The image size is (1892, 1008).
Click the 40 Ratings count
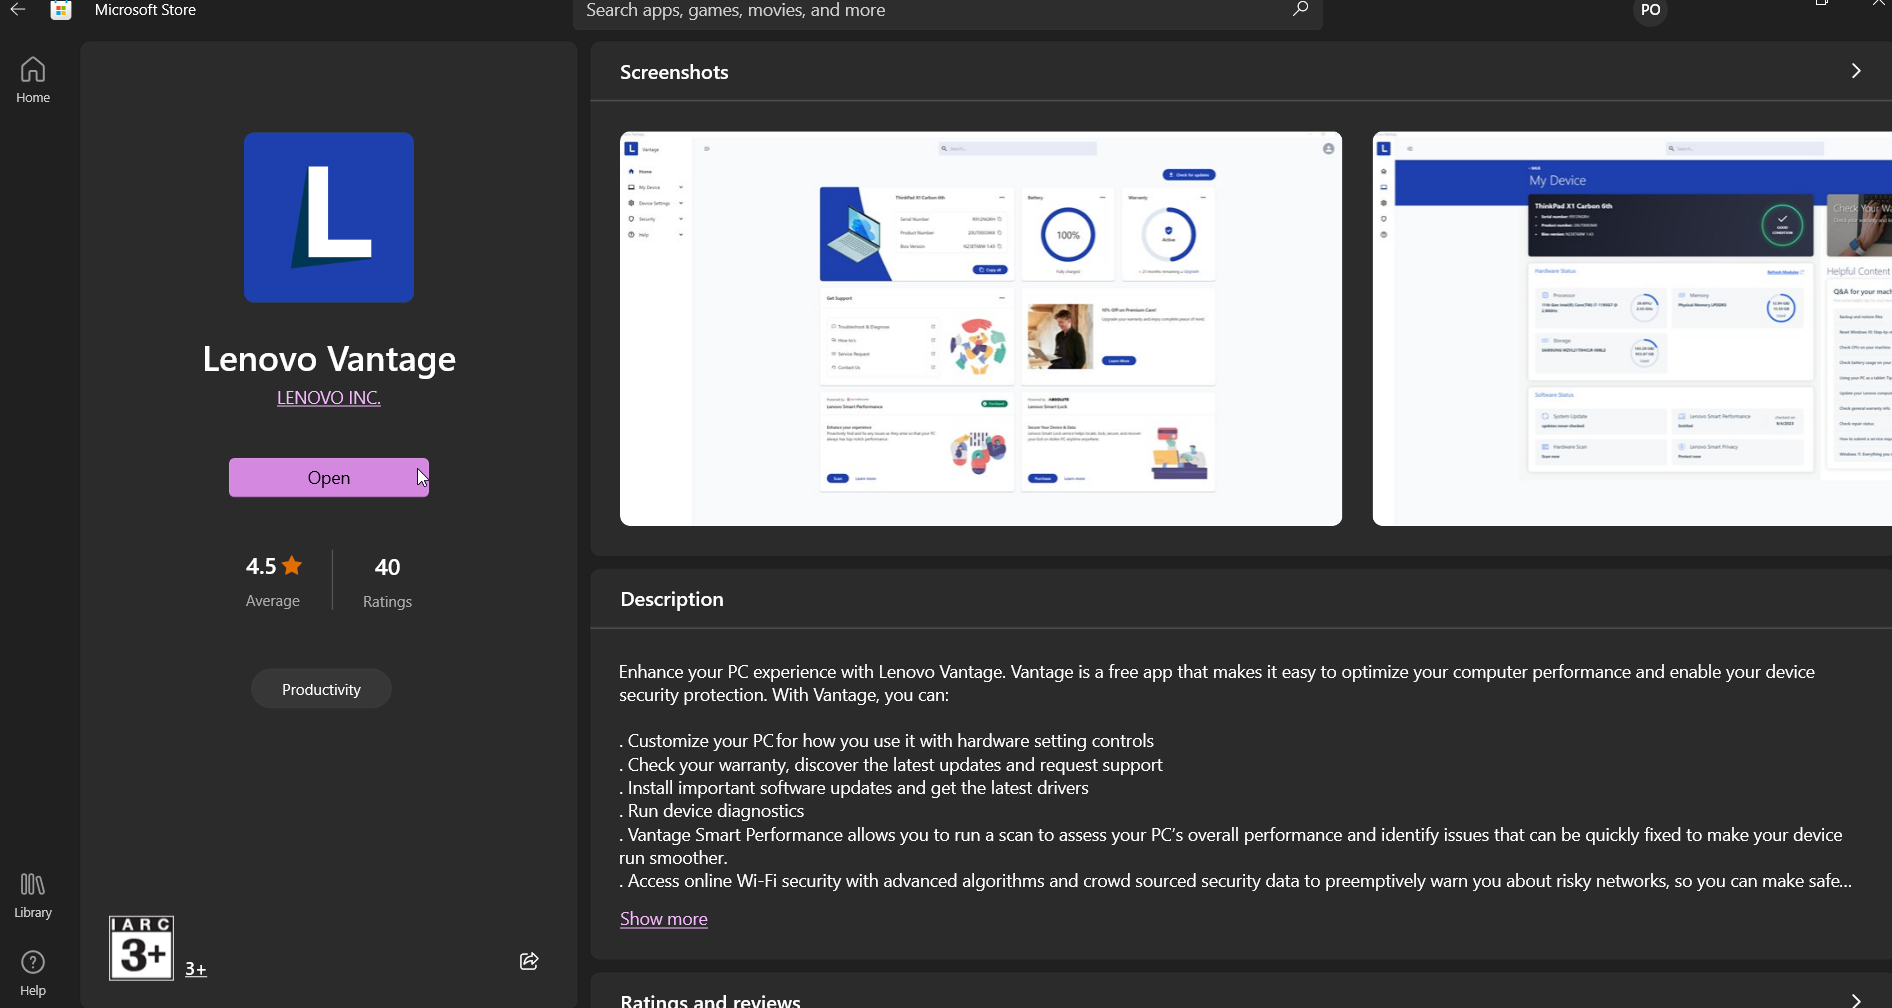[387, 581]
